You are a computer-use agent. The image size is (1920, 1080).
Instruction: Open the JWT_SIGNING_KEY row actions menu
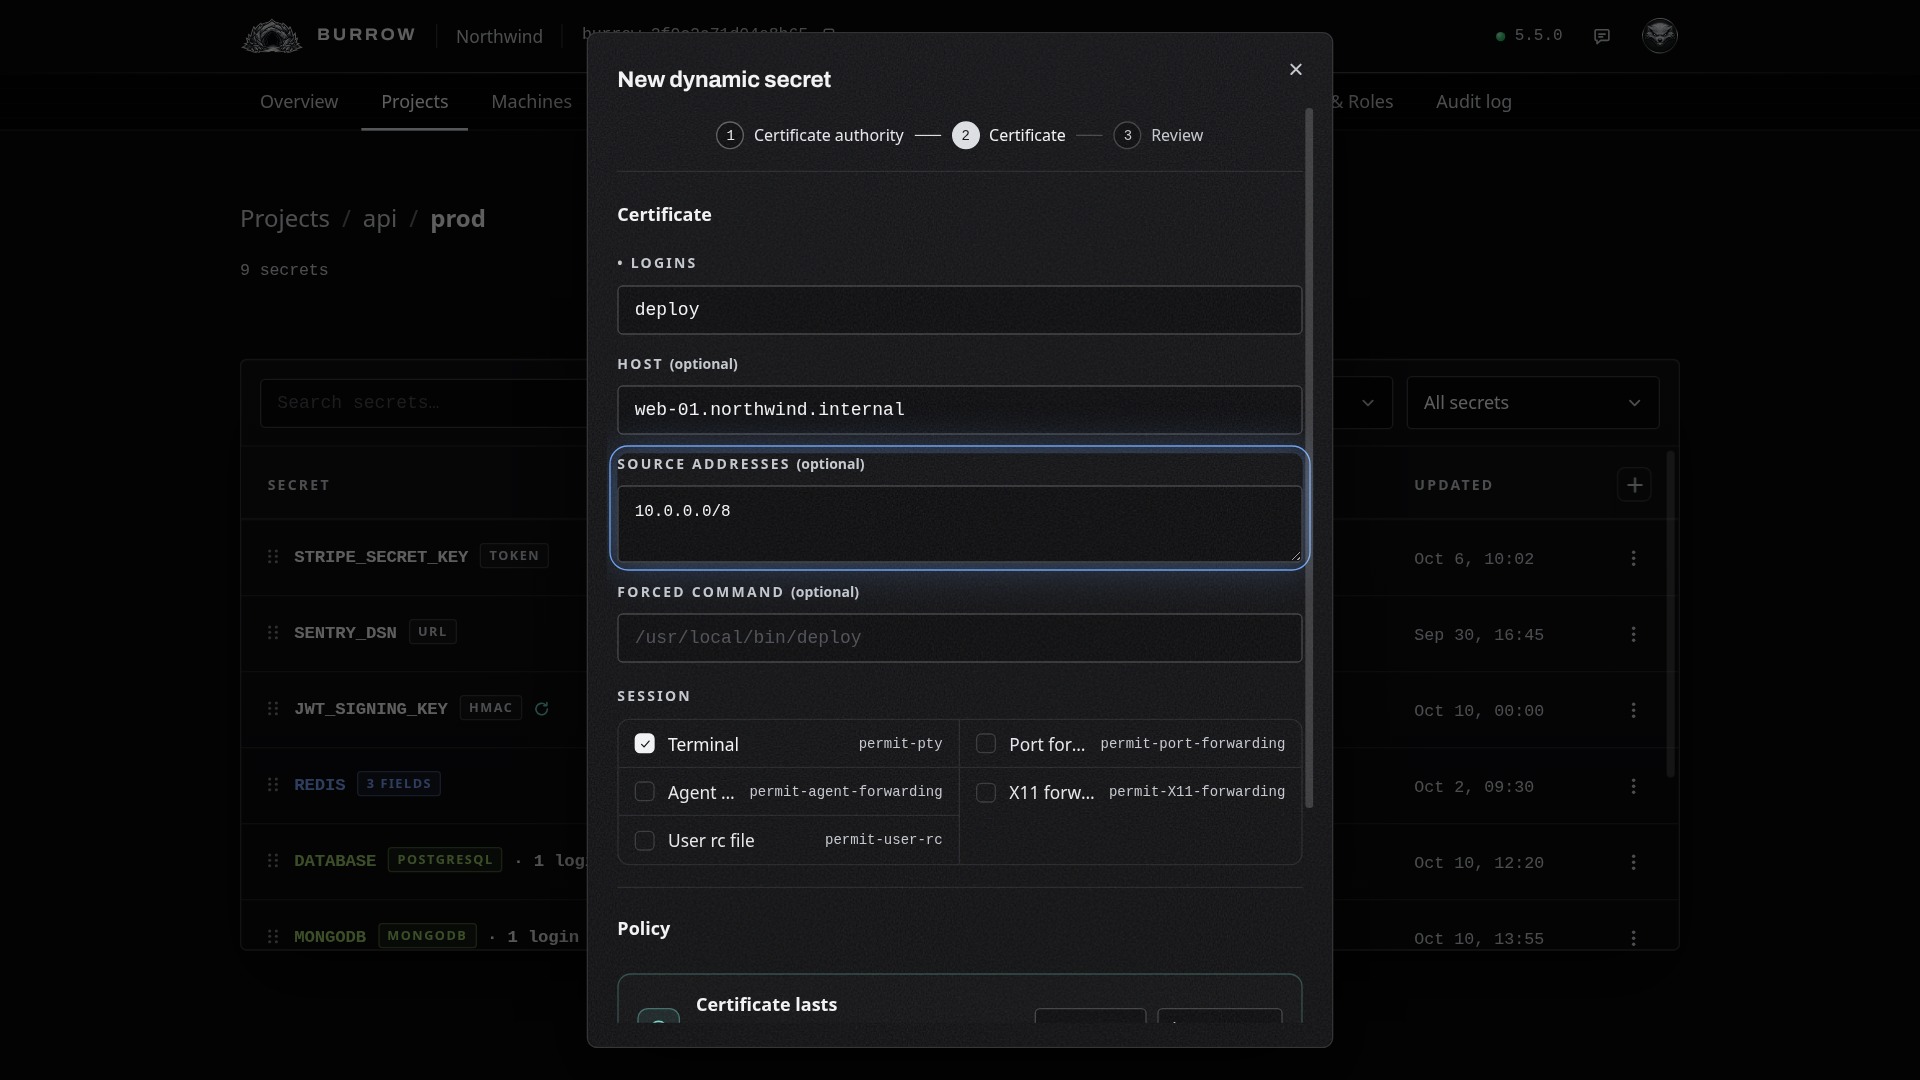click(1634, 710)
